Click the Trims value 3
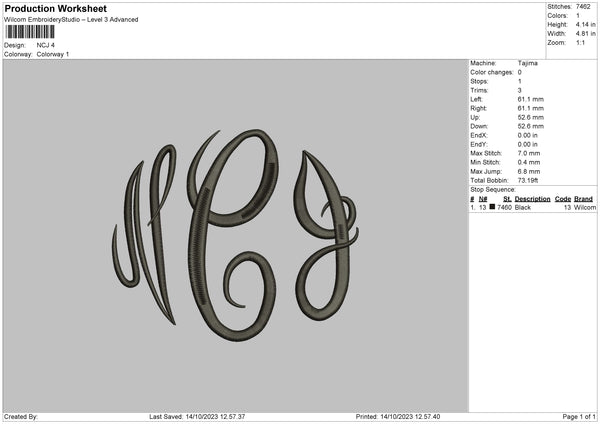Viewport: 600px width, 424px height. click(520, 90)
